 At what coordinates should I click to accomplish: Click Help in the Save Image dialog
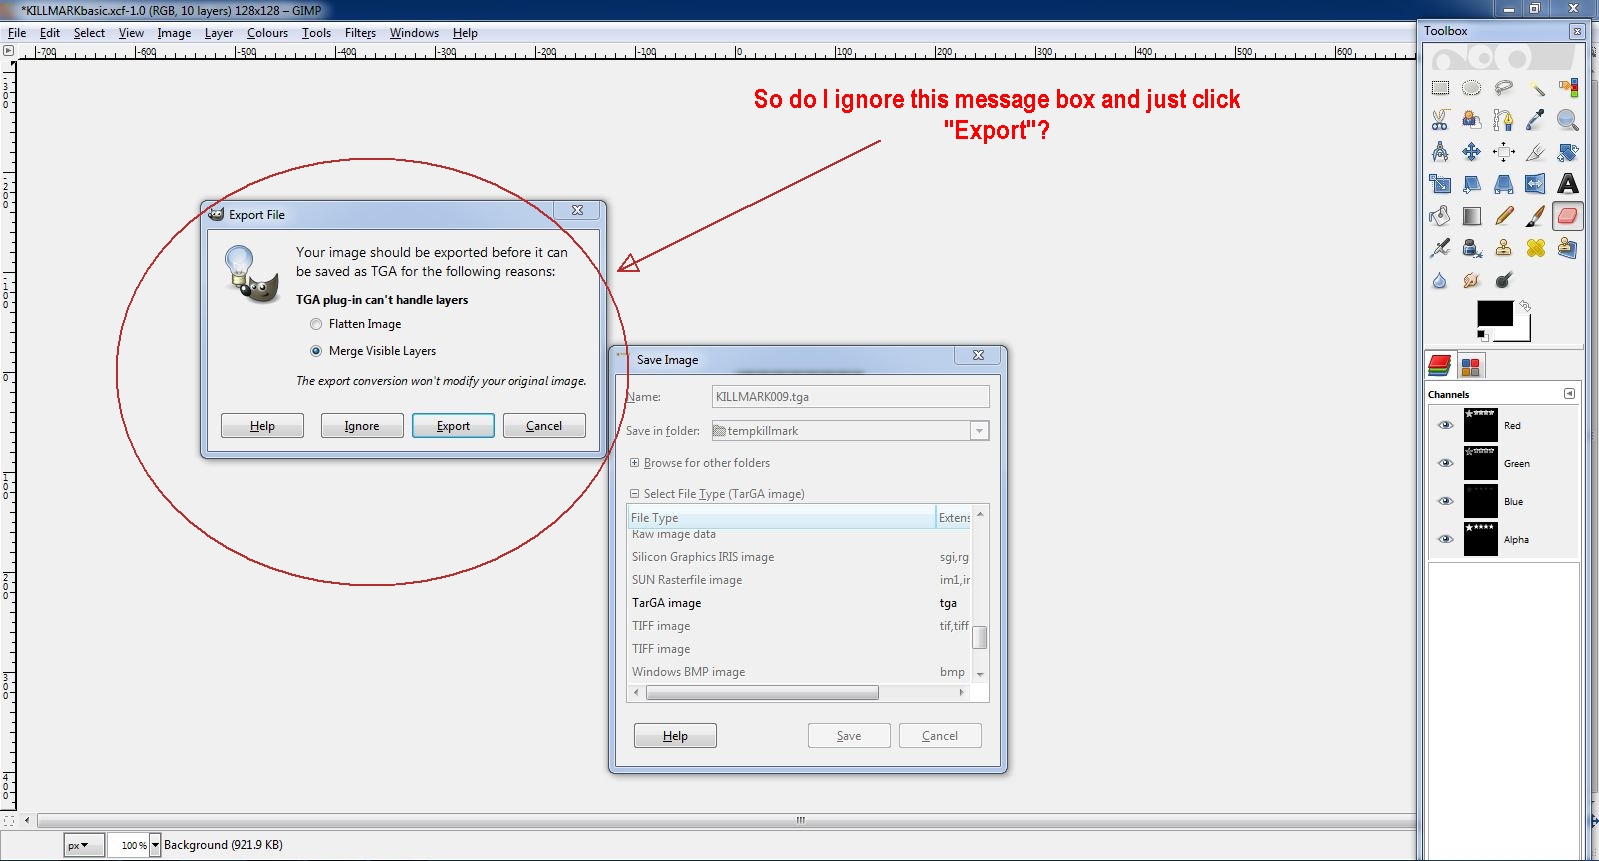[x=675, y=736]
